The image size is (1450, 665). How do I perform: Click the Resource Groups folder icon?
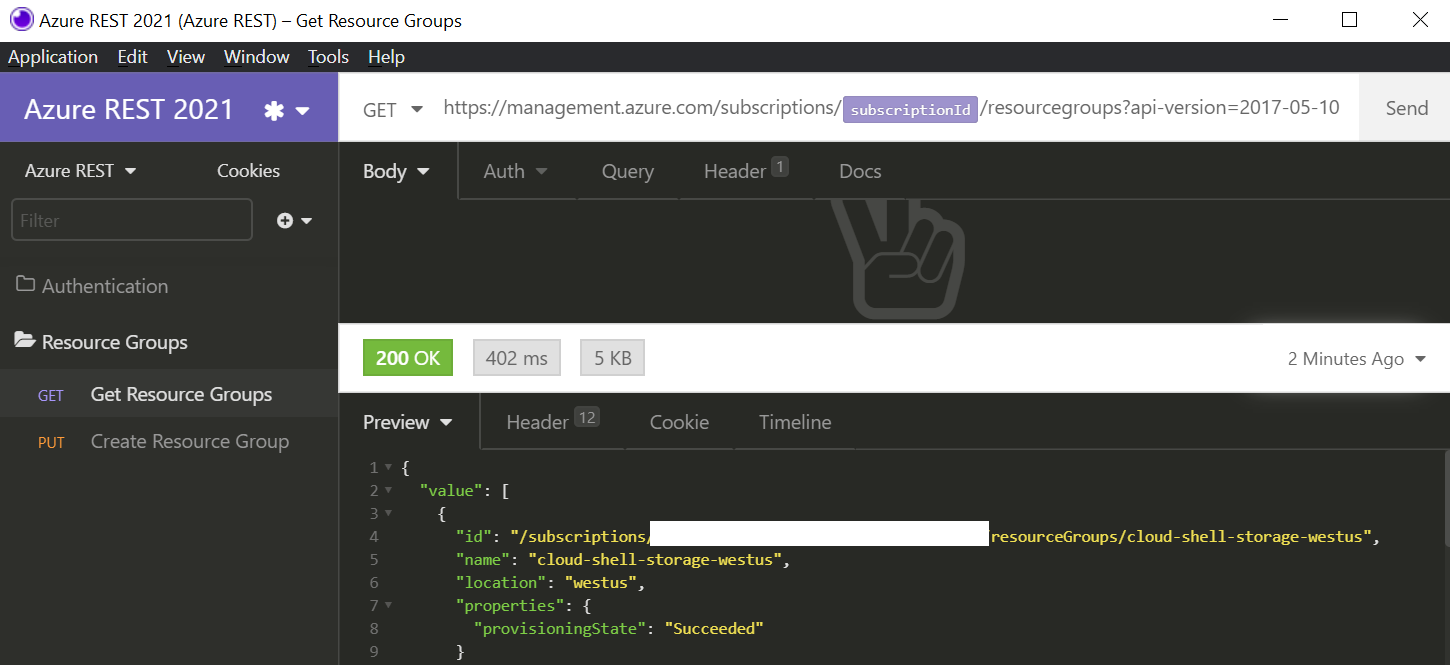(23, 341)
